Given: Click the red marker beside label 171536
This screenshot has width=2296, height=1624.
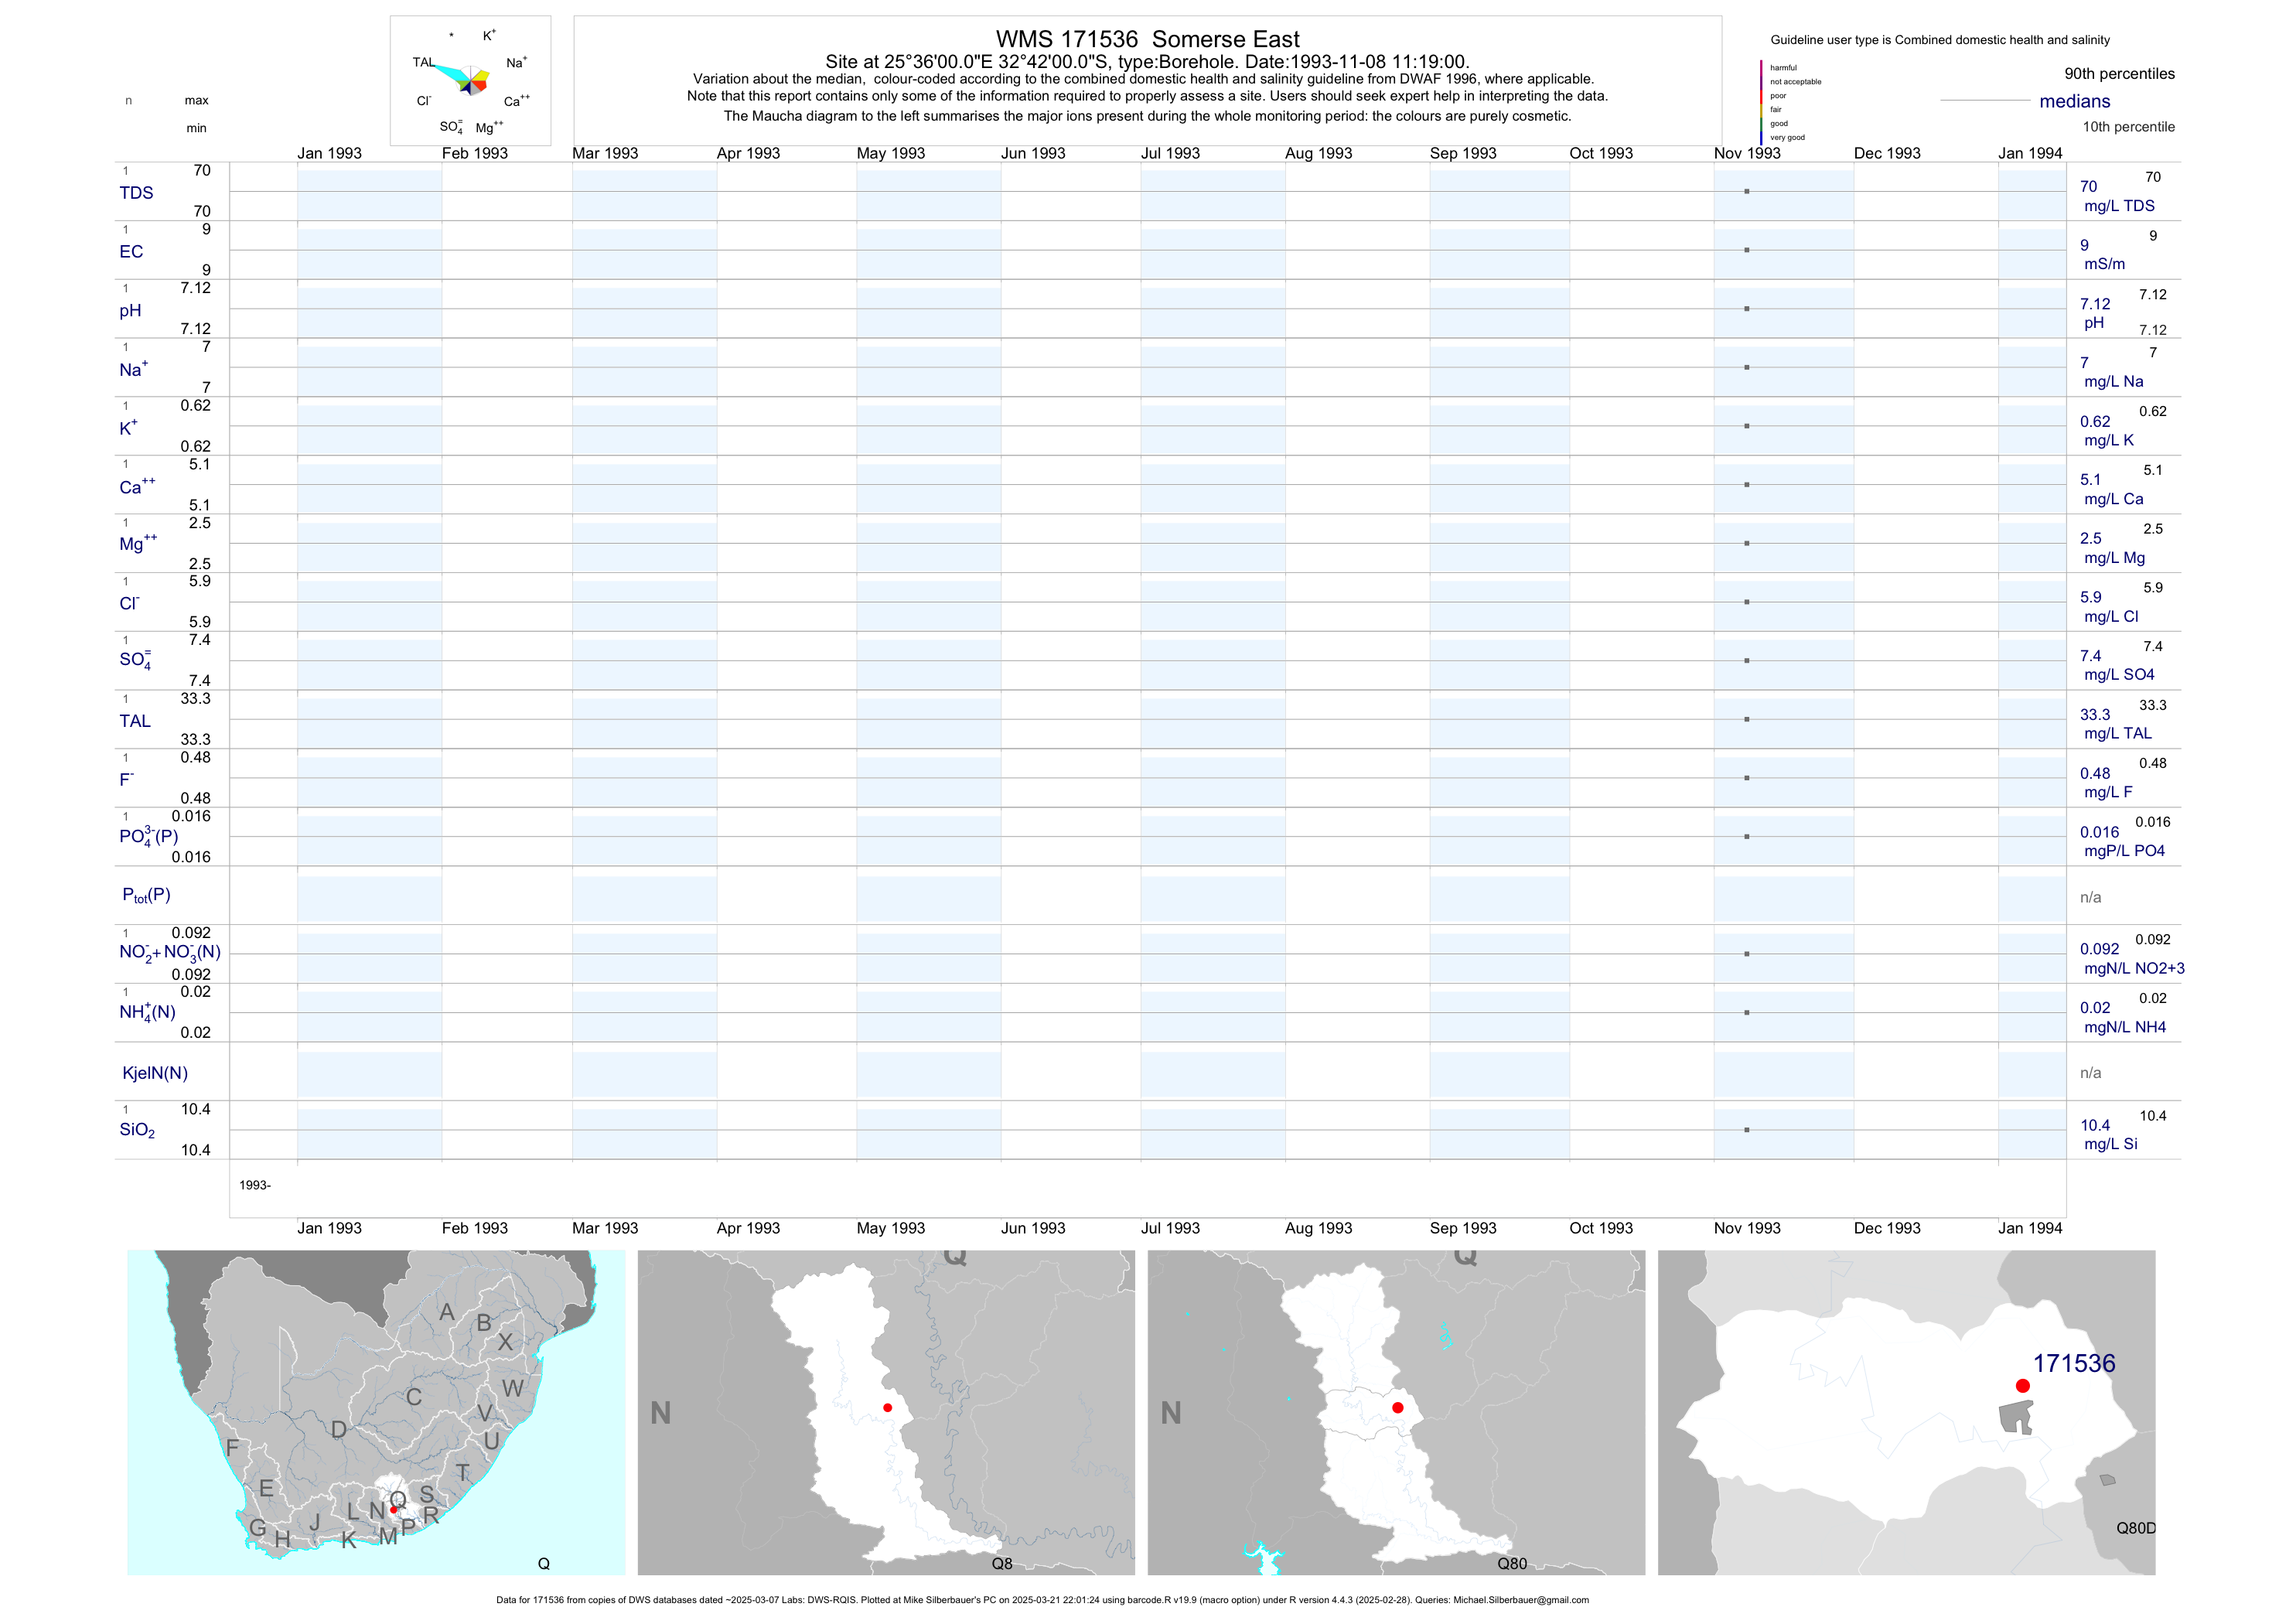Looking at the screenshot, I should coord(2022,1386).
